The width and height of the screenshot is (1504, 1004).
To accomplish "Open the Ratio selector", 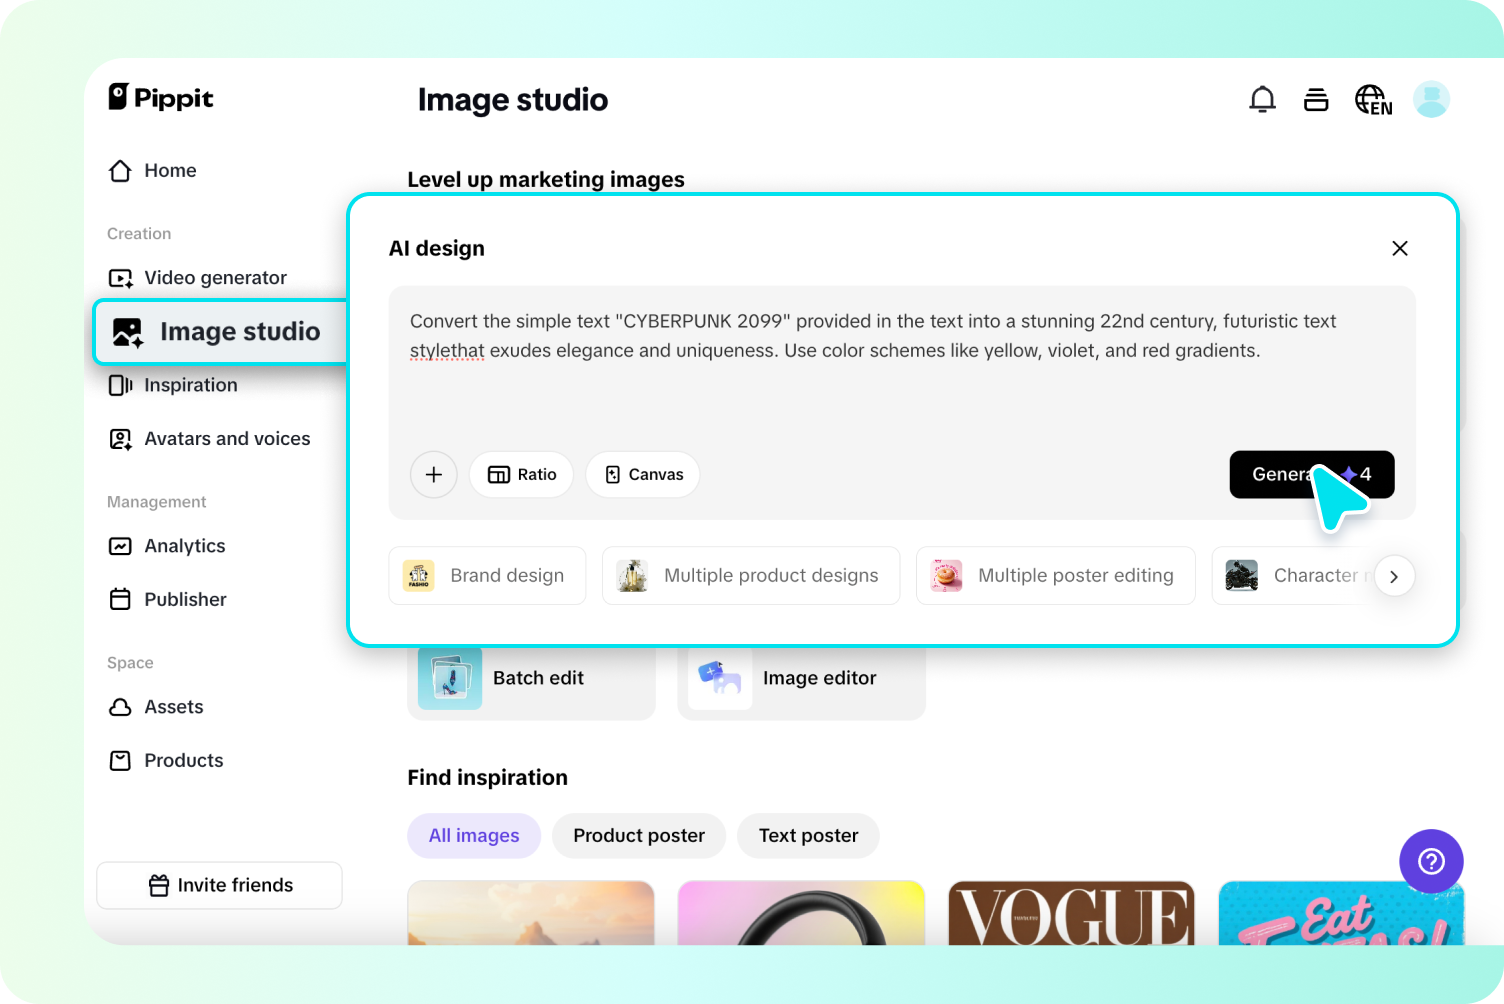I will click(521, 474).
